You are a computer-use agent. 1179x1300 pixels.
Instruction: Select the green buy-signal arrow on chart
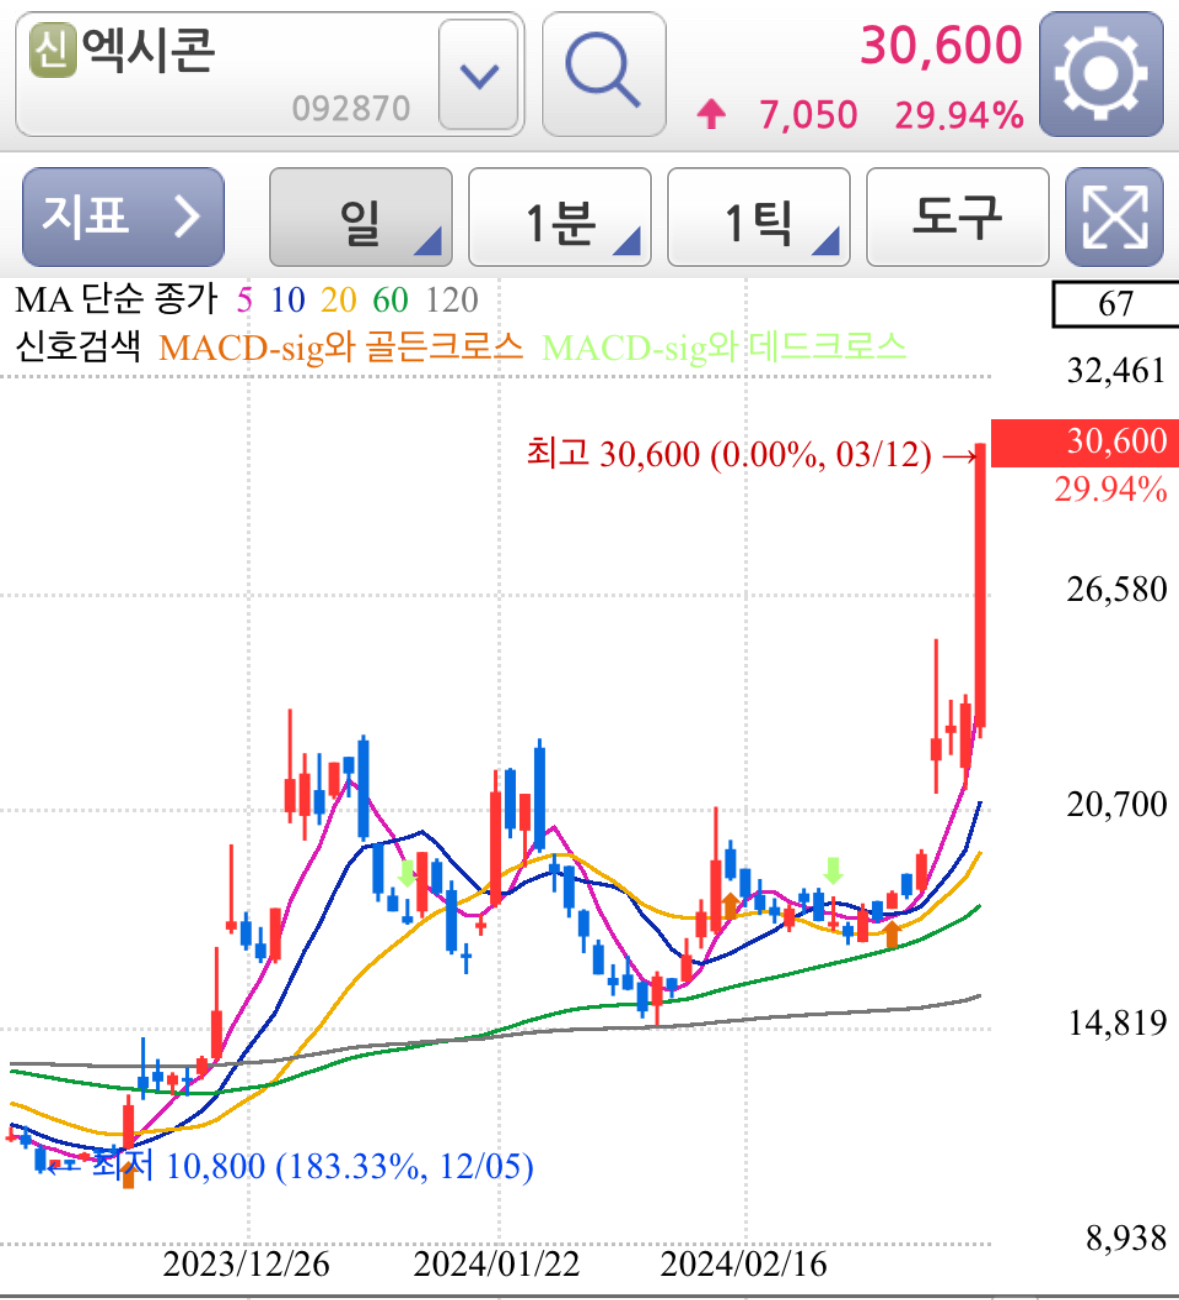pos(833,871)
